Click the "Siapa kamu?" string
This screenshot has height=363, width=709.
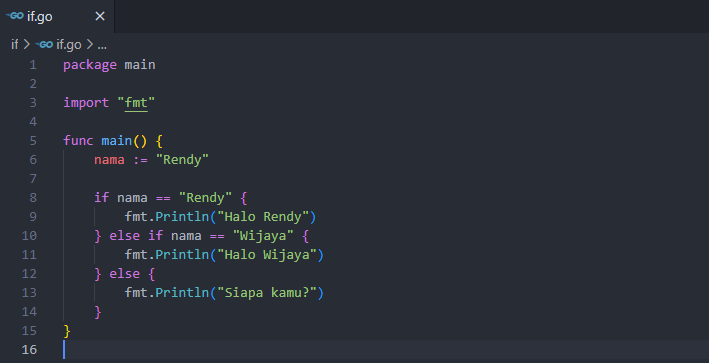[267, 292]
